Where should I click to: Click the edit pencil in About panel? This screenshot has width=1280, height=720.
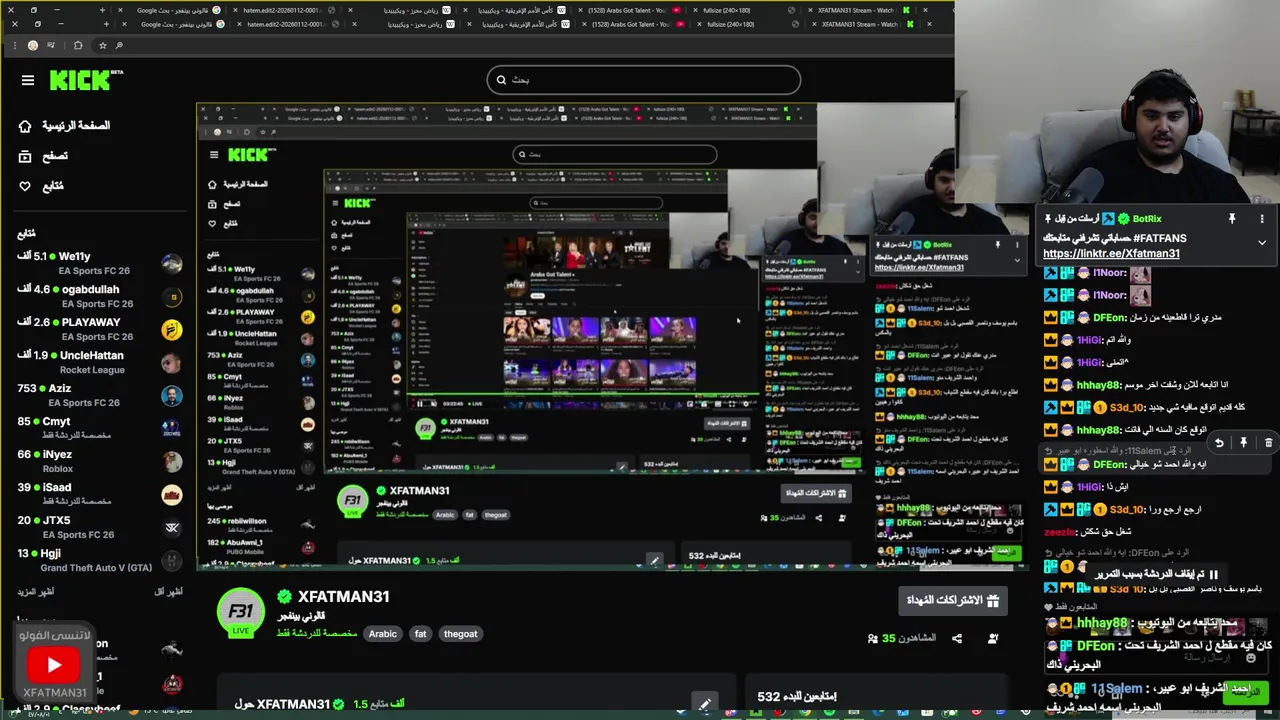(x=704, y=704)
